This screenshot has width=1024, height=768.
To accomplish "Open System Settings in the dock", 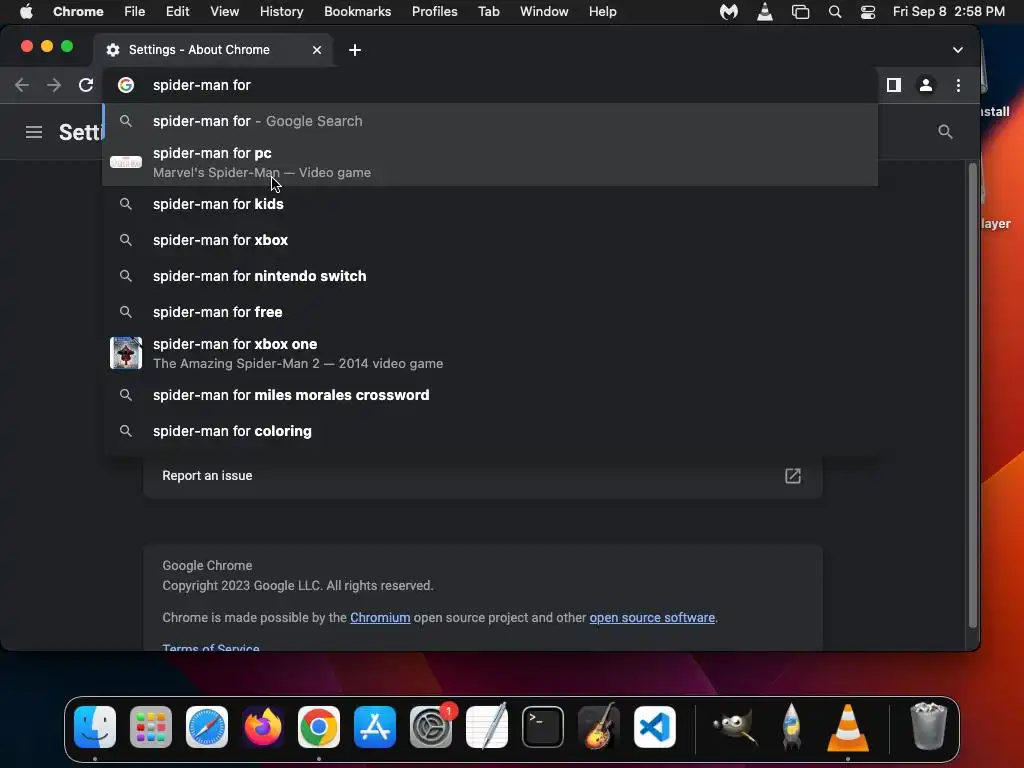I will 431,727.
